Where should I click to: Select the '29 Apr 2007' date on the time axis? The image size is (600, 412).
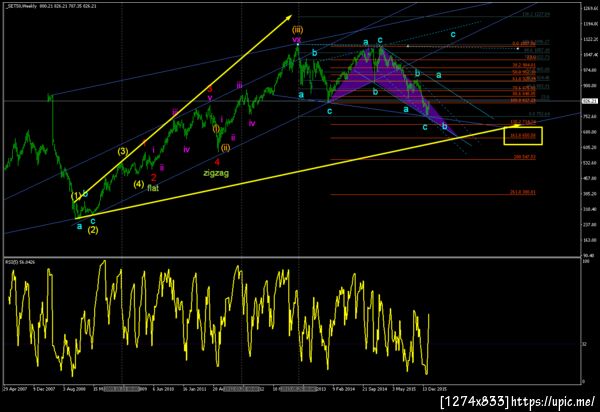pos(15,389)
